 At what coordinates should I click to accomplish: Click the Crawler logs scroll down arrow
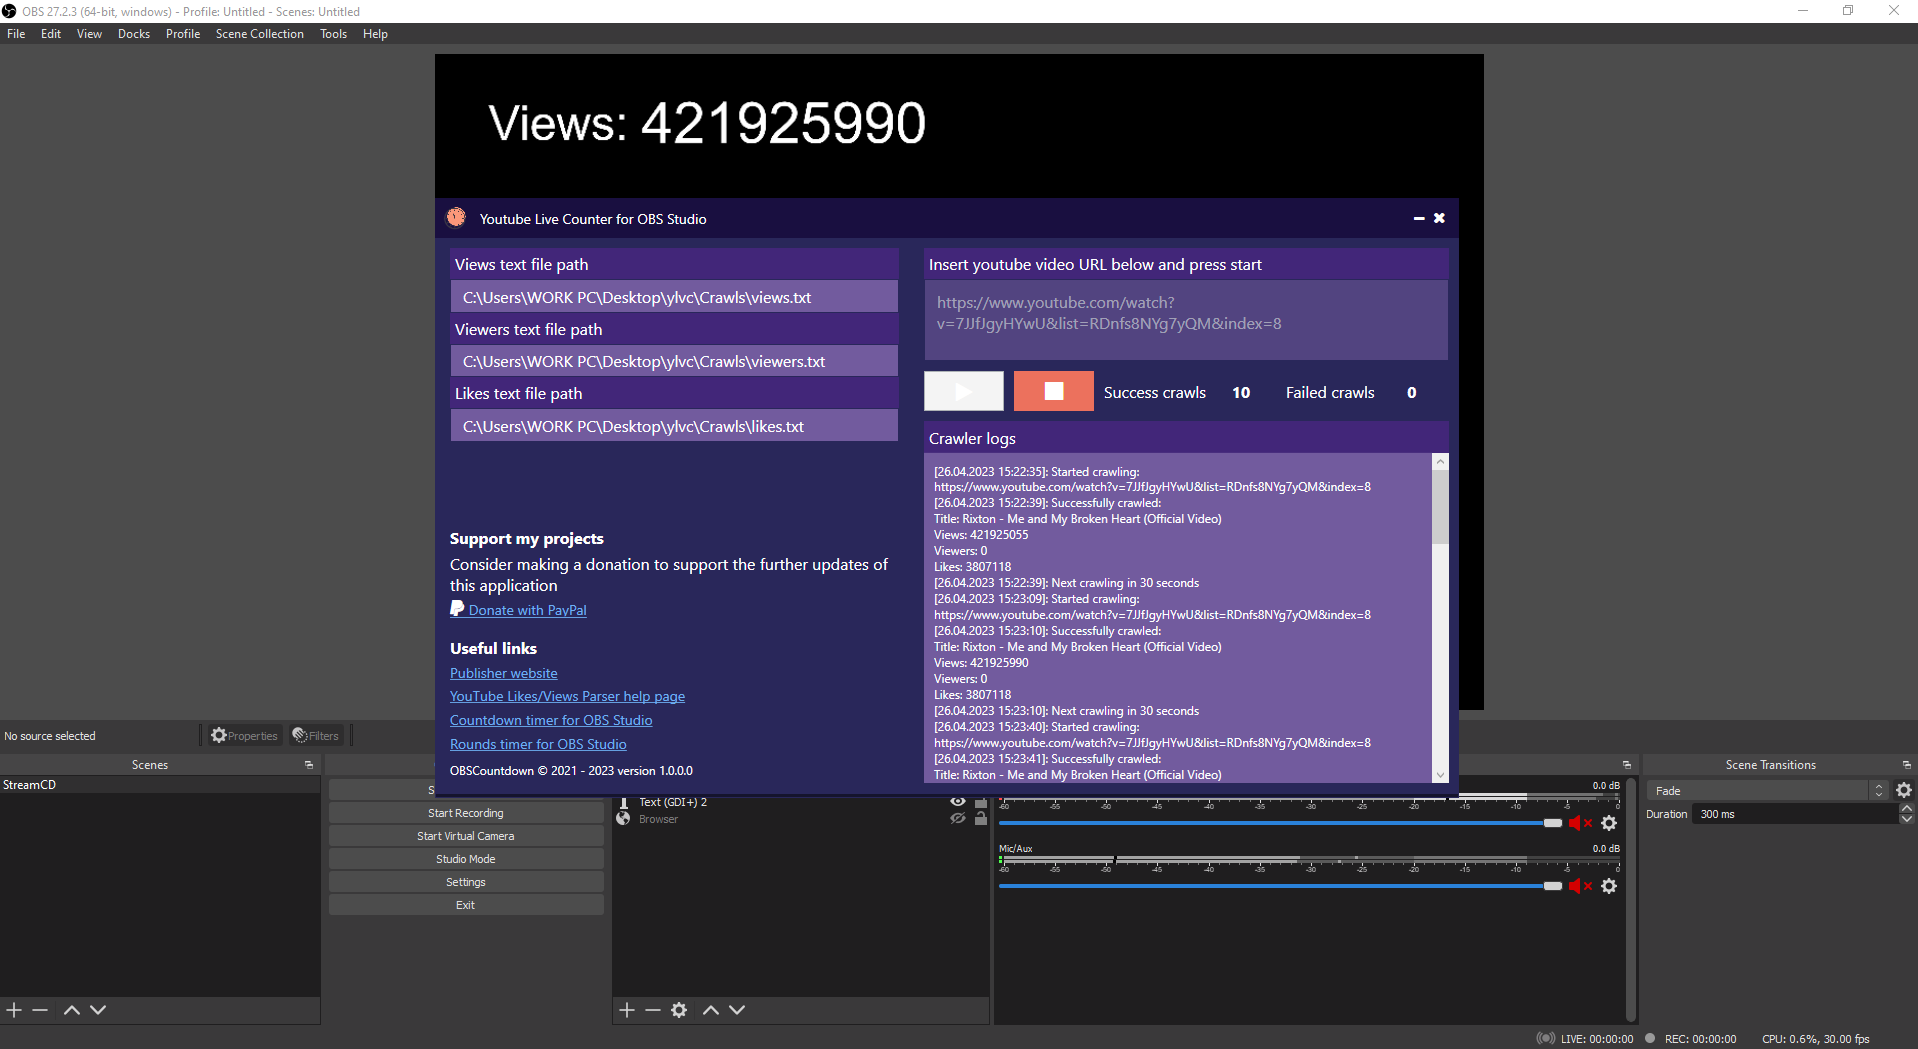tap(1440, 775)
